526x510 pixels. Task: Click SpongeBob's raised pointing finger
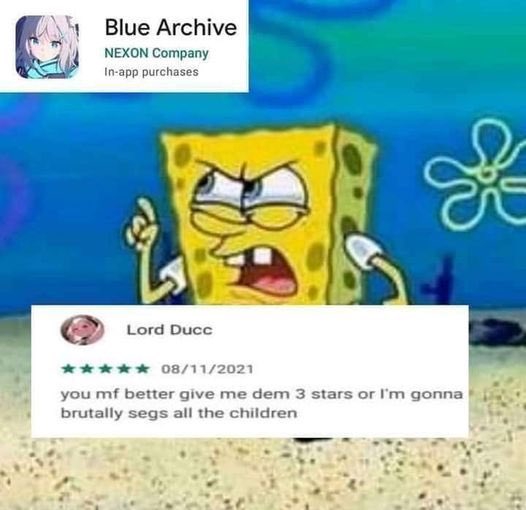click(144, 213)
